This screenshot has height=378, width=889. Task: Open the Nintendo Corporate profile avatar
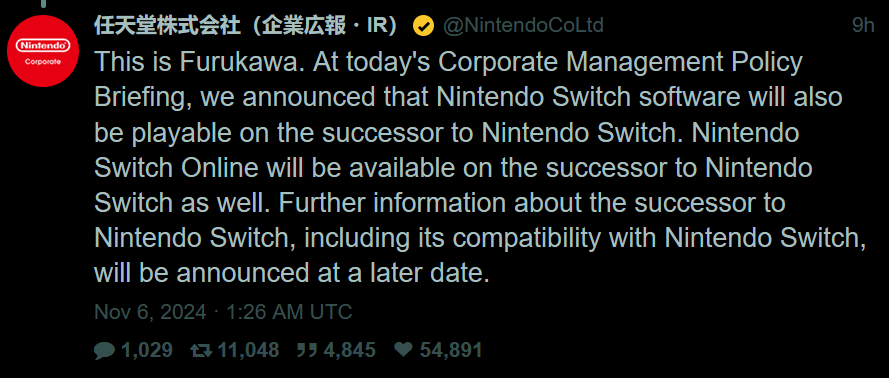43,51
